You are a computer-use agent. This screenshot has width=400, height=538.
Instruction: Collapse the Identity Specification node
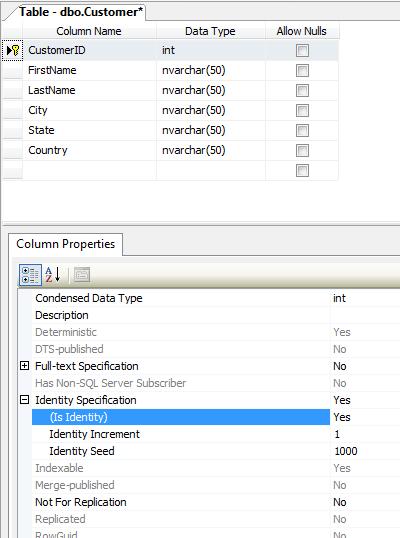(24, 400)
